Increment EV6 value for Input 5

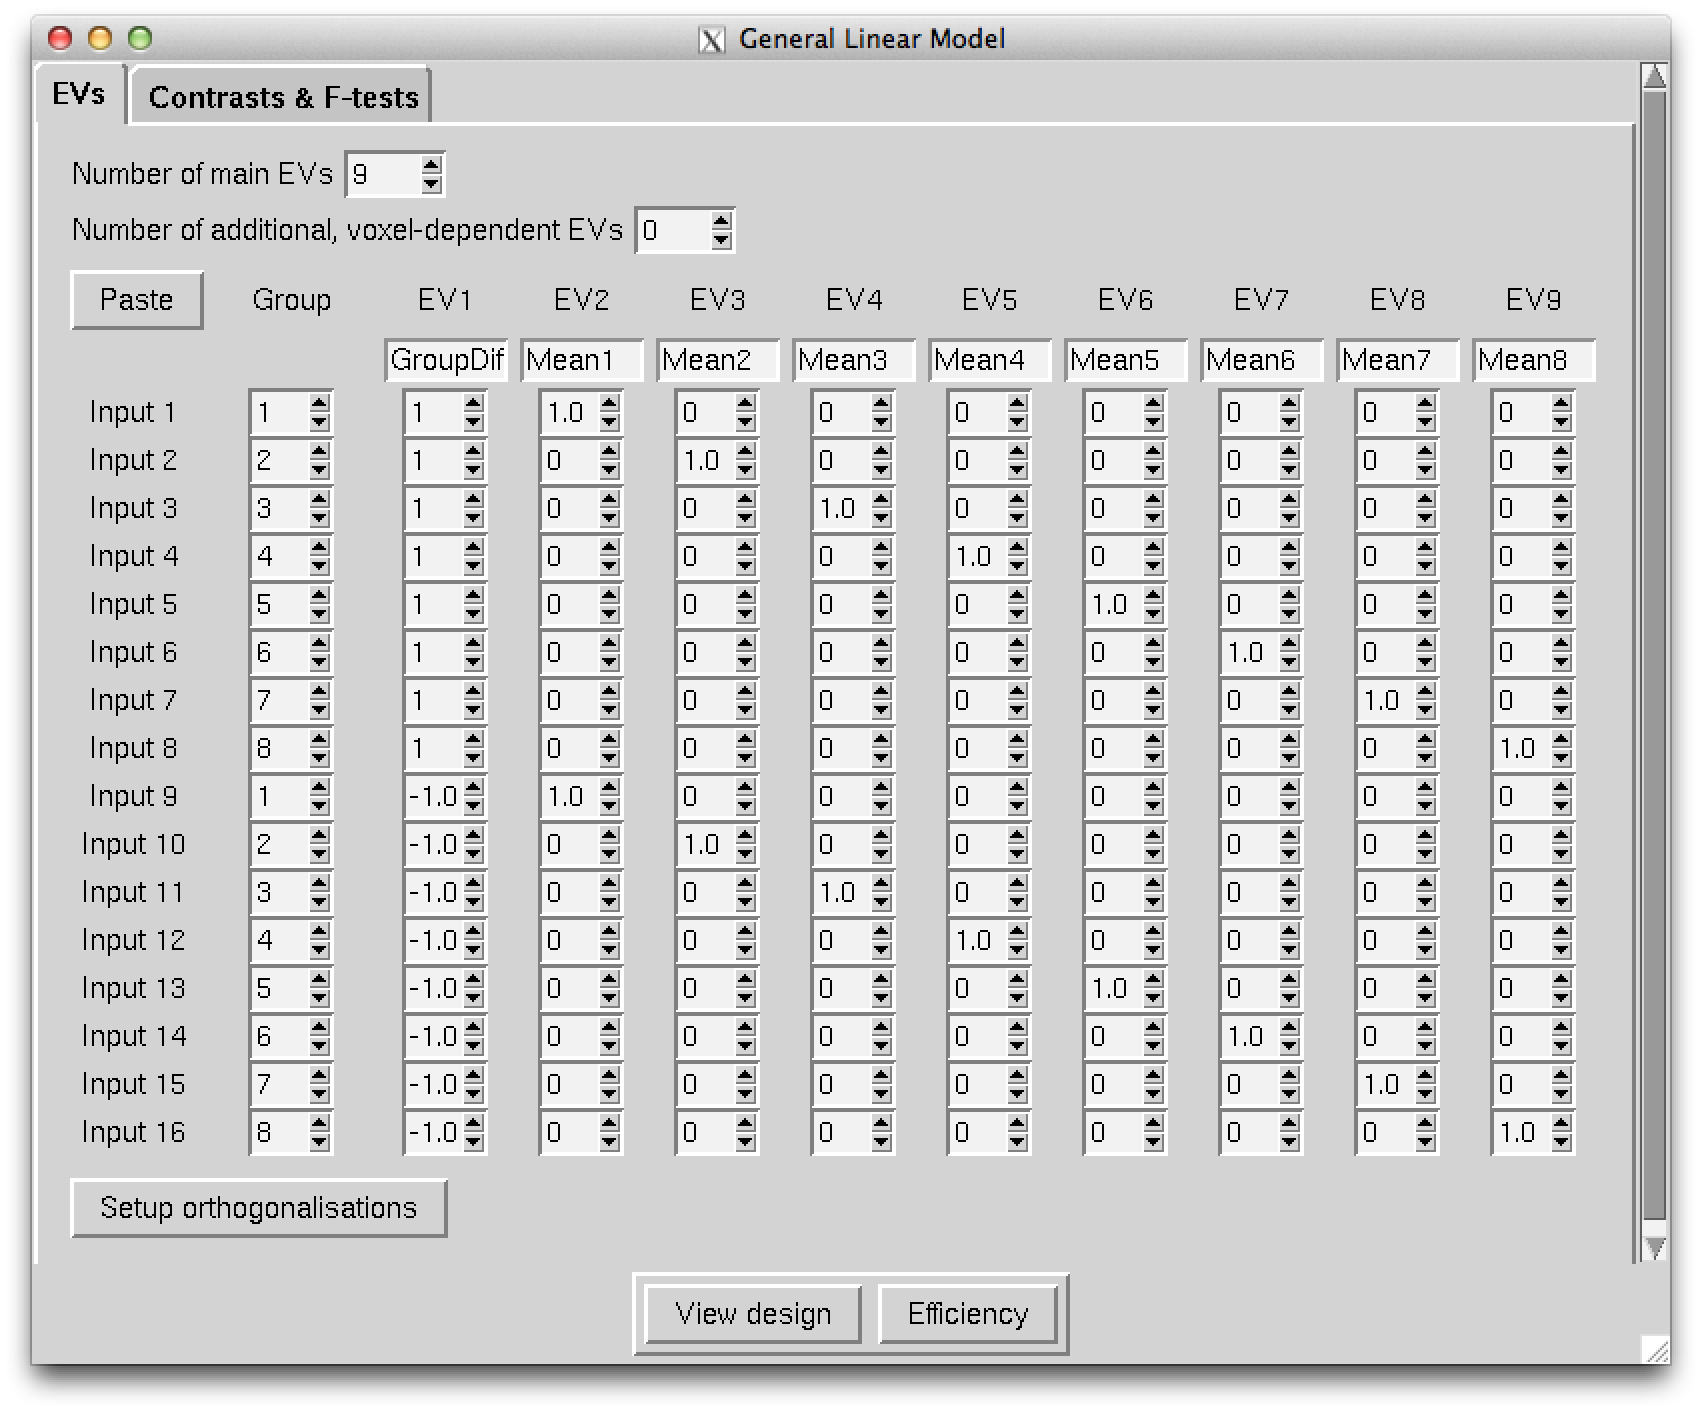tap(1153, 596)
